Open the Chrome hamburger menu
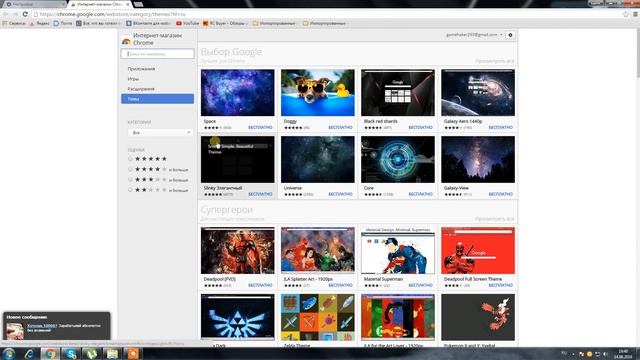This screenshot has width=640, height=360. (635, 14)
